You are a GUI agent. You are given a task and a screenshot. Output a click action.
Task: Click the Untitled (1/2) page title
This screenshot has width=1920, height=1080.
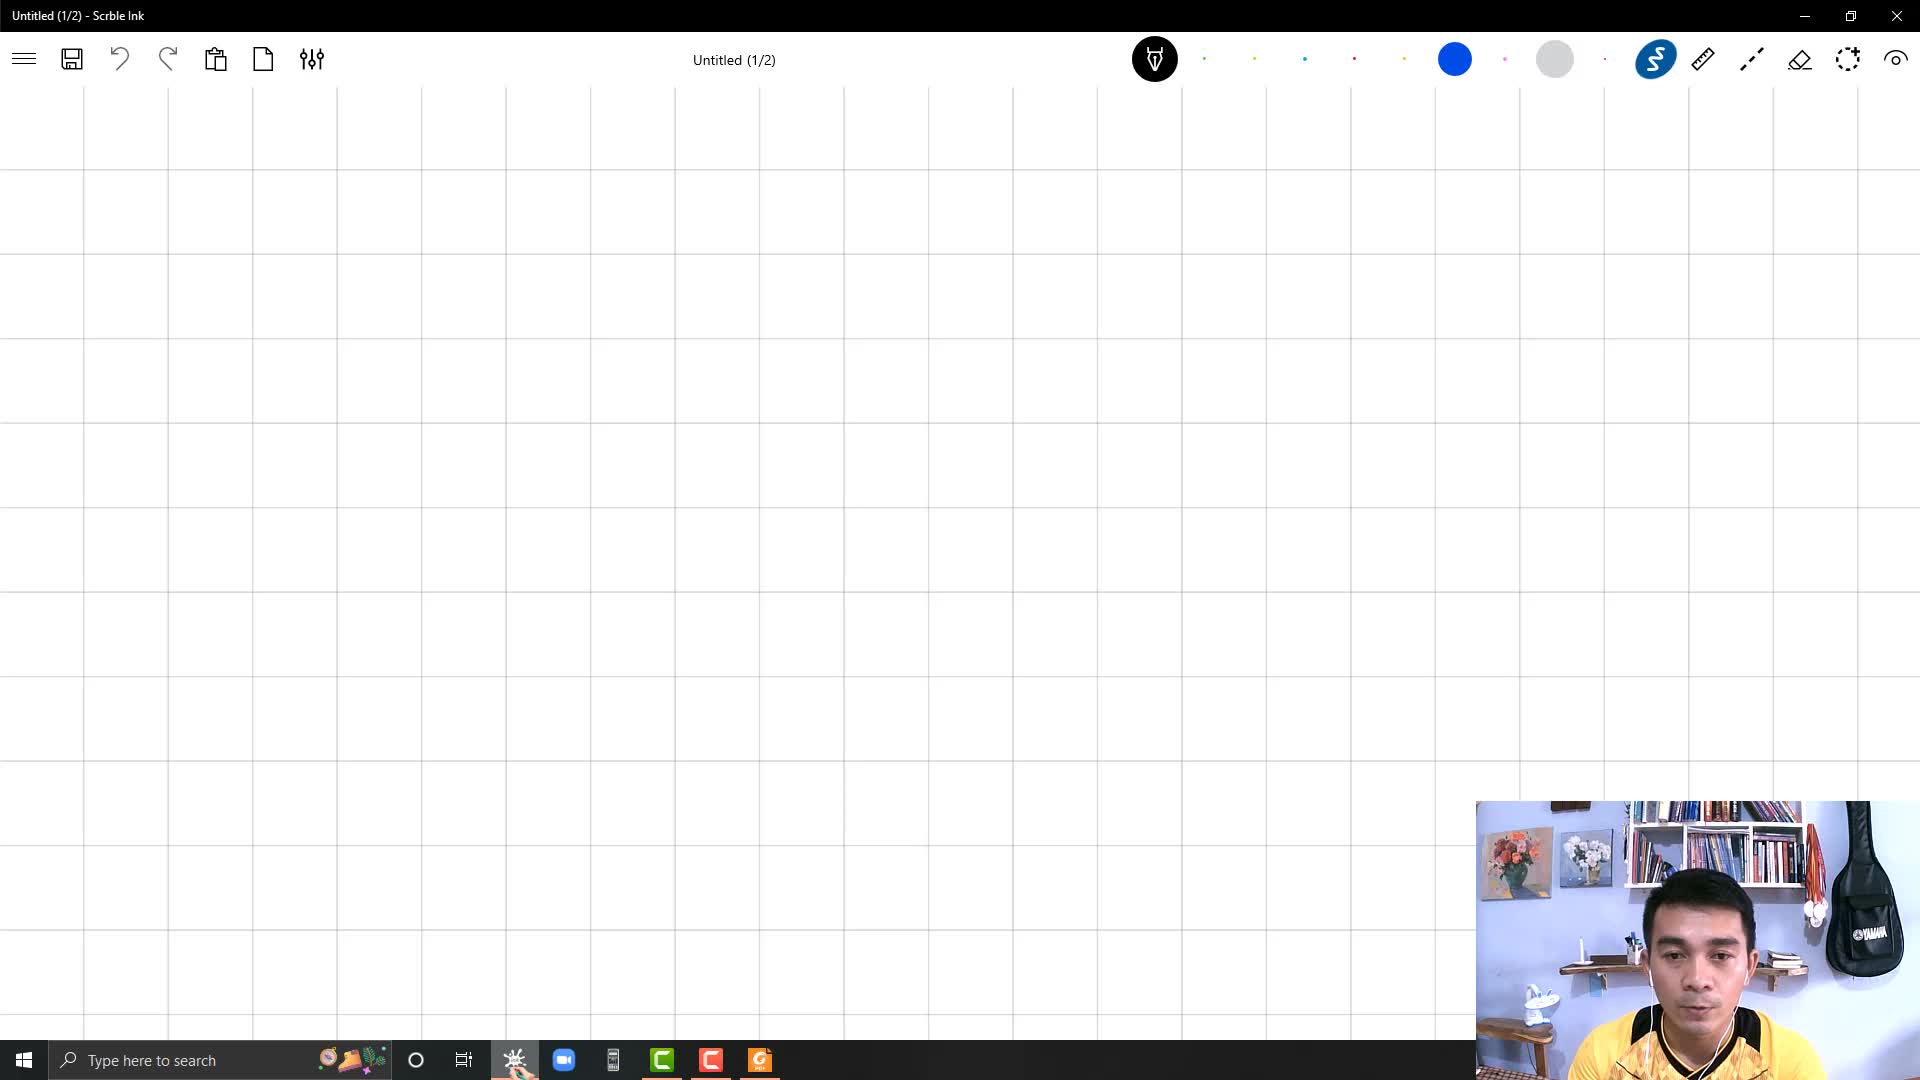[x=734, y=60]
